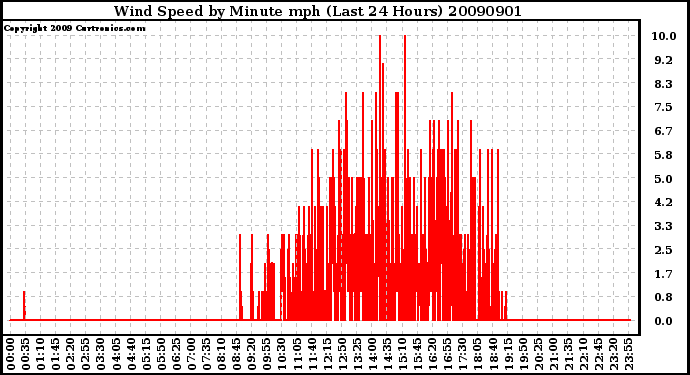
Task: Click the 17:30 time label
Action: (462, 354)
